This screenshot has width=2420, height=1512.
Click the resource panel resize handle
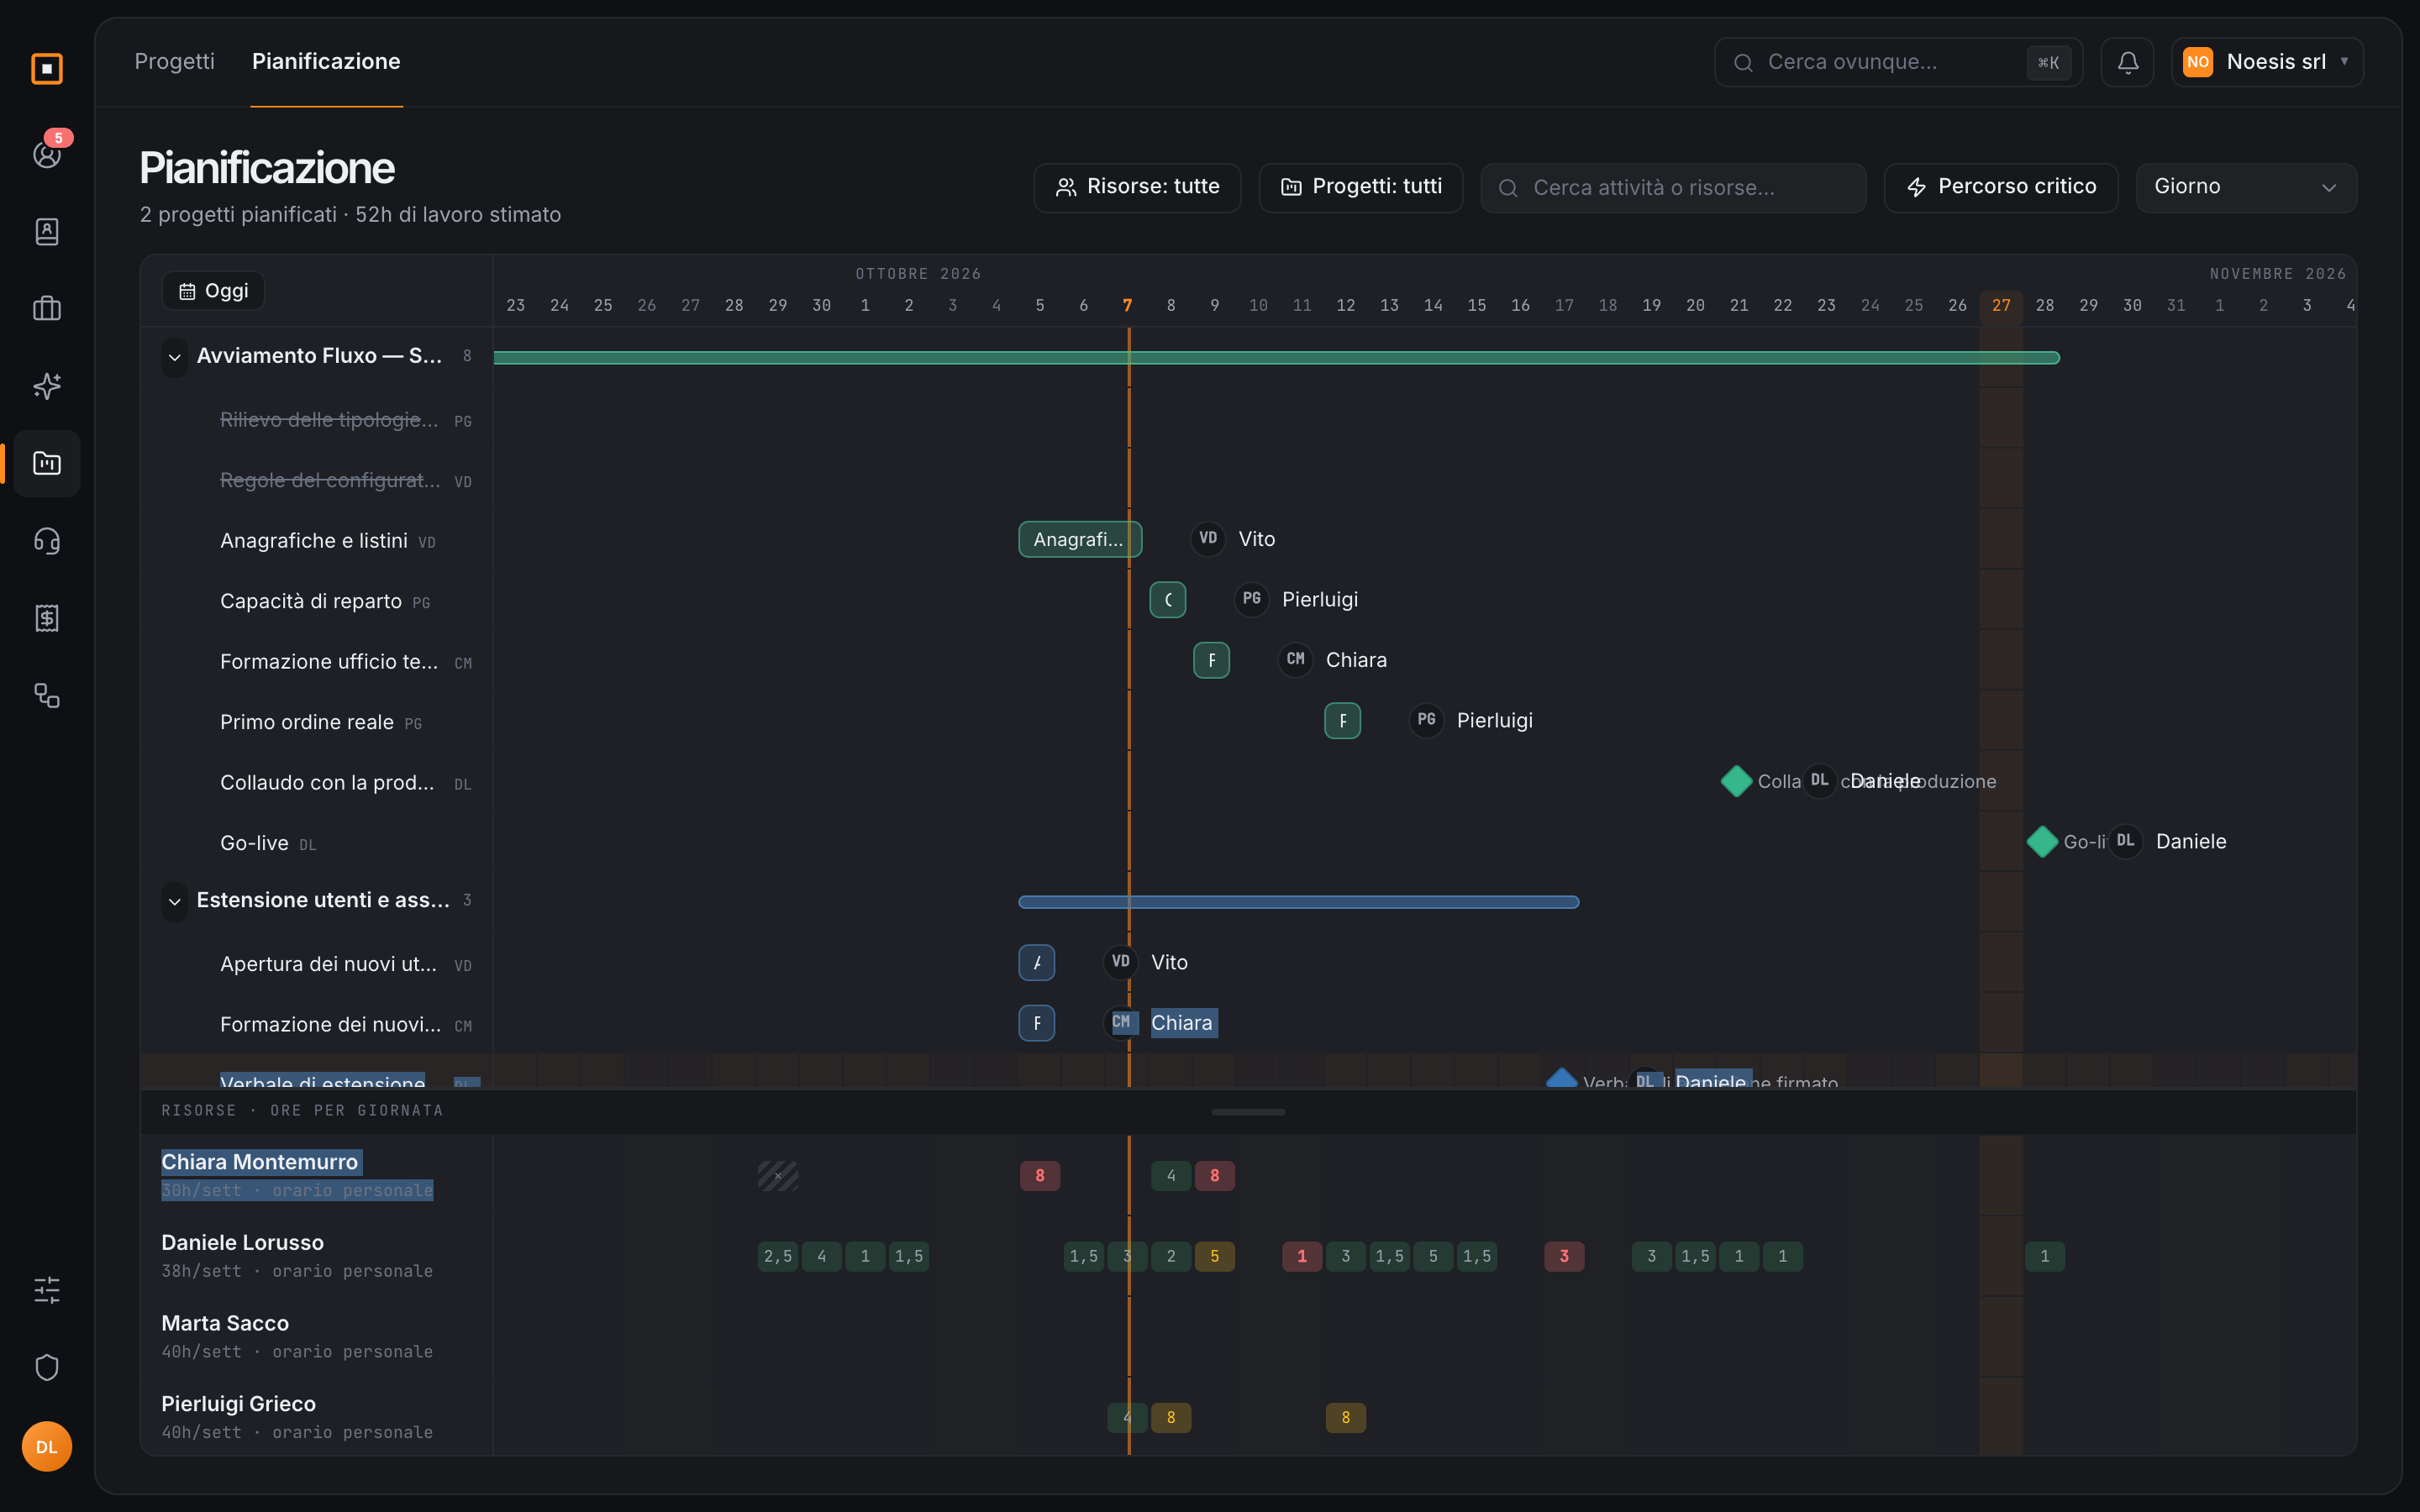[x=1248, y=1111]
